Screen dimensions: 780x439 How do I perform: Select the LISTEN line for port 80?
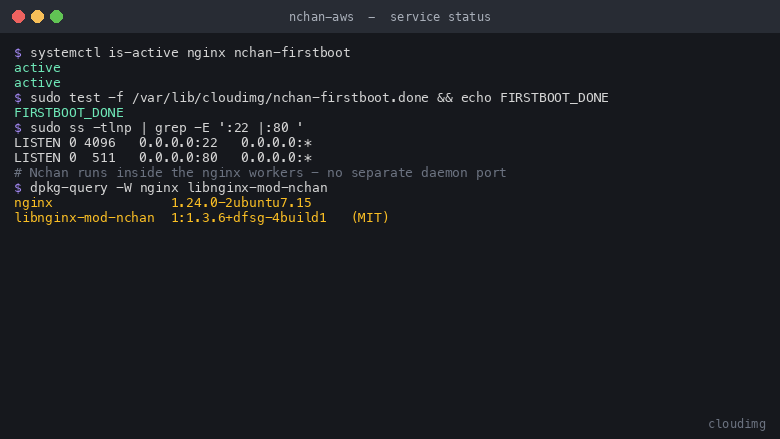163,158
